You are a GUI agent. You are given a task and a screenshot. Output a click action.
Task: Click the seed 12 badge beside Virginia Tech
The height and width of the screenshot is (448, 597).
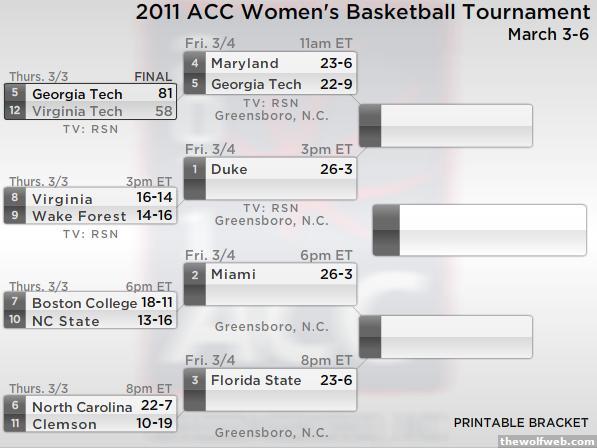(x=15, y=111)
